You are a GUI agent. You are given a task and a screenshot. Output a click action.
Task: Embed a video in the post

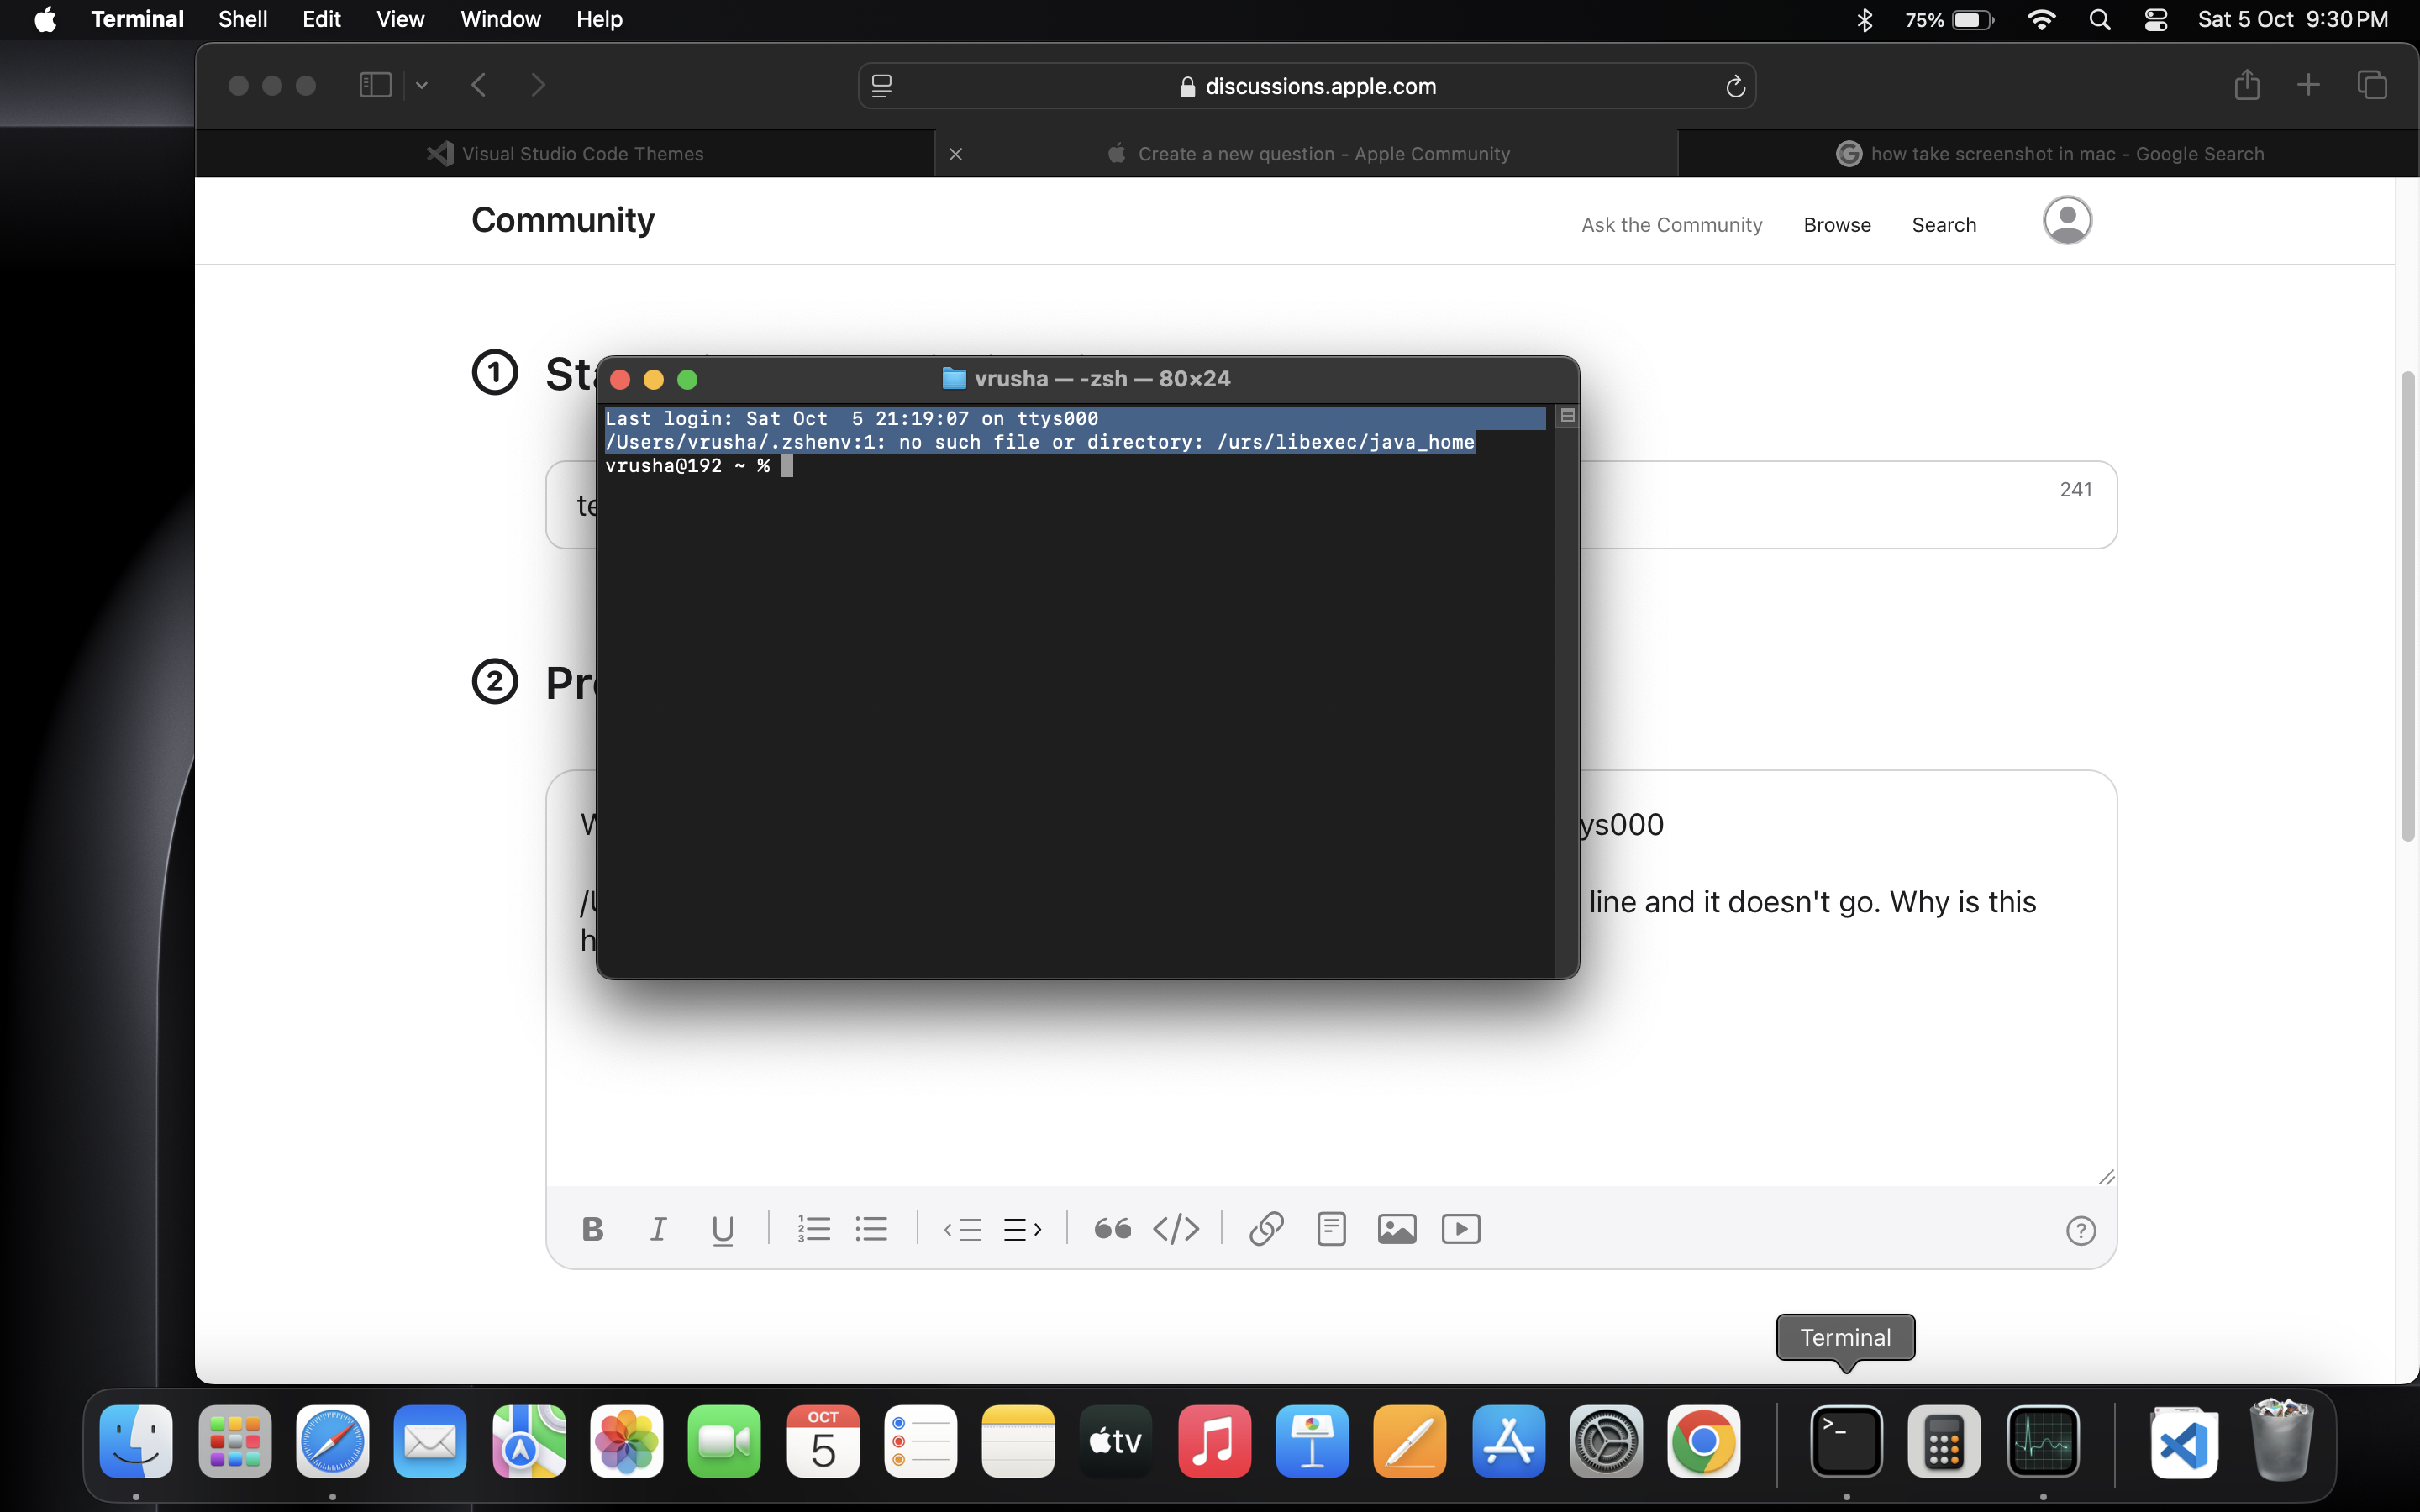click(x=1460, y=1228)
